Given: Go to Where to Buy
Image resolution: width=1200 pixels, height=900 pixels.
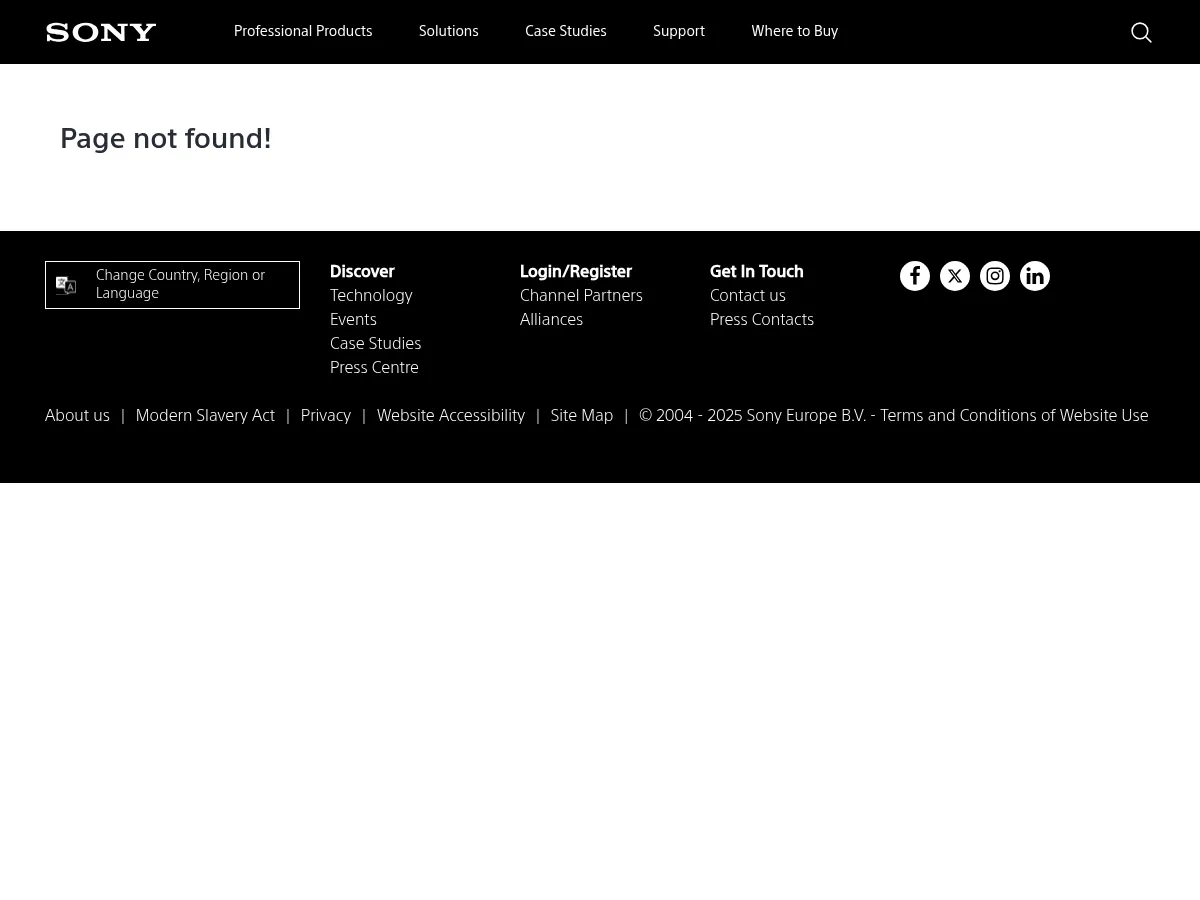Looking at the screenshot, I should tap(794, 31).
